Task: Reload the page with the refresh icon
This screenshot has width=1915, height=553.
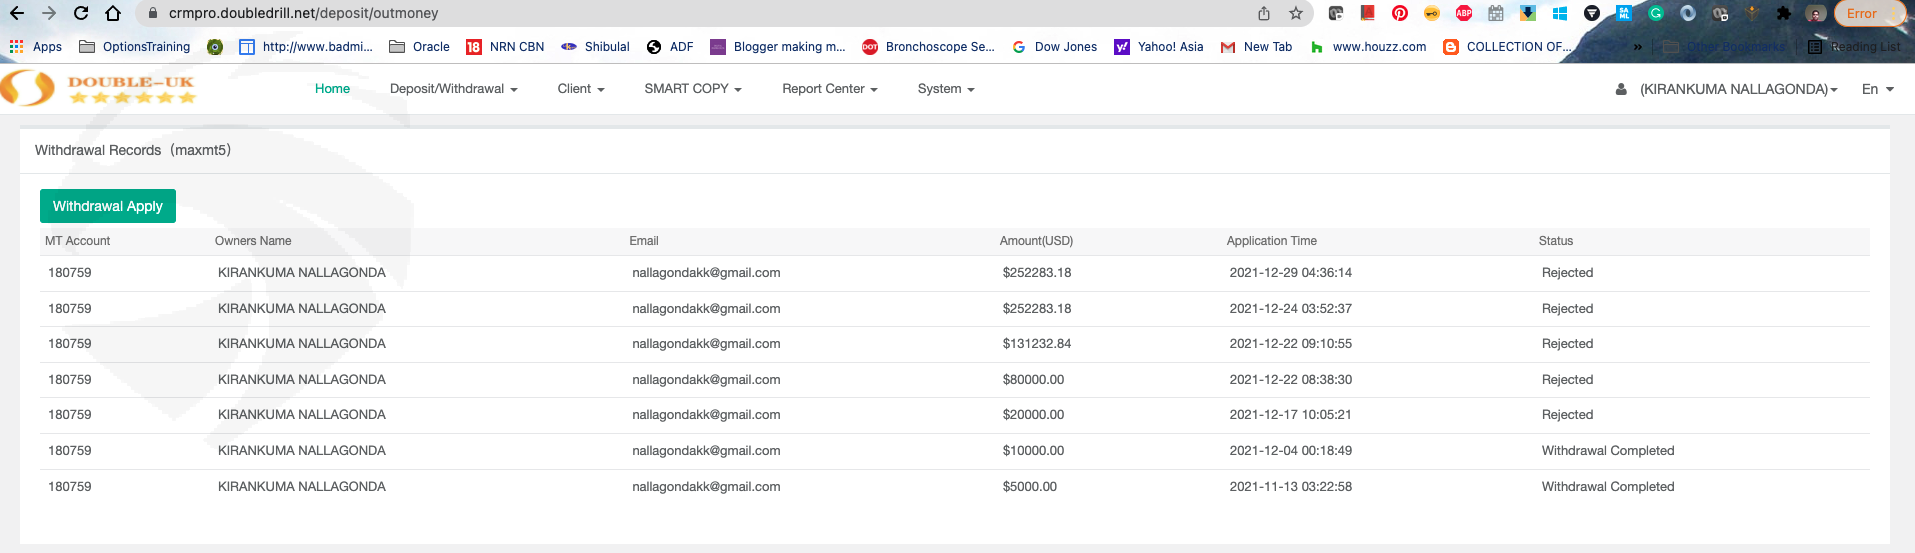Action: click(81, 13)
